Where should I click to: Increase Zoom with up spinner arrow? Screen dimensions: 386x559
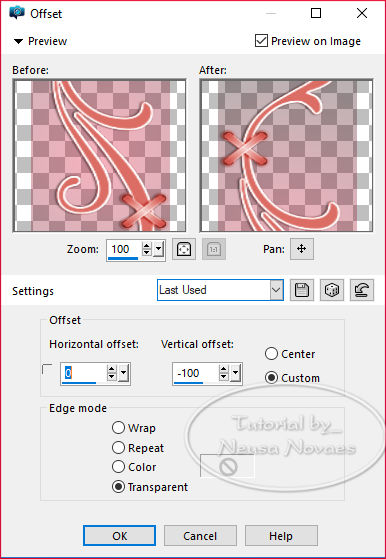[x=146, y=246]
